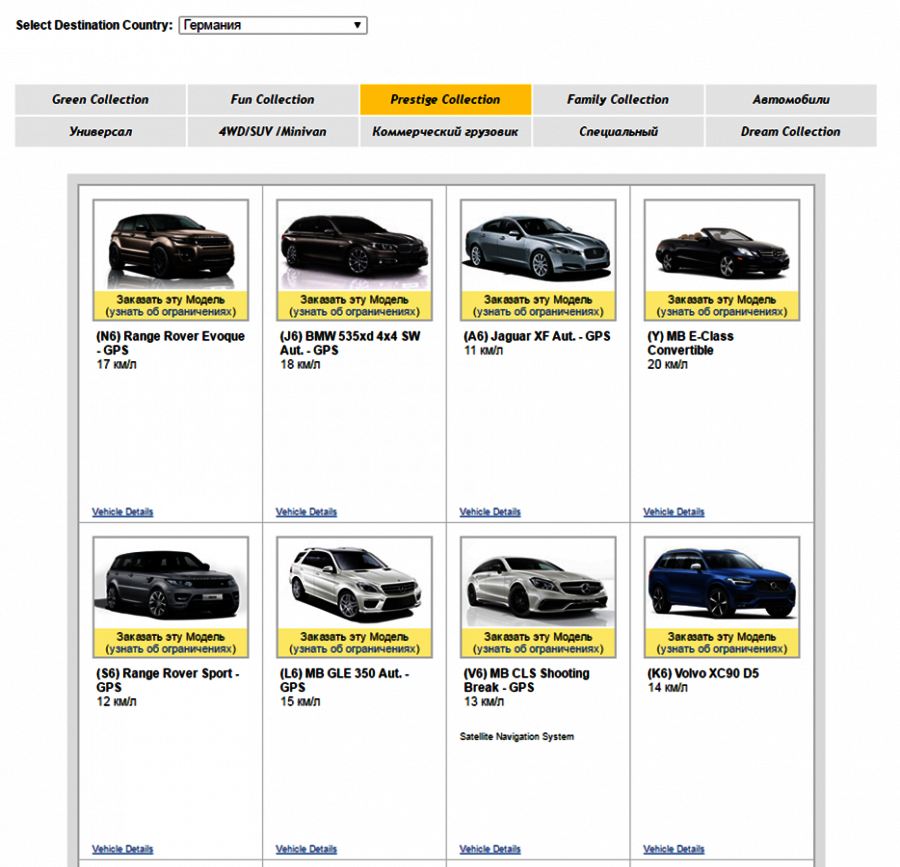
Task: Select the Prestige Collection tab
Action: tap(445, 100)
